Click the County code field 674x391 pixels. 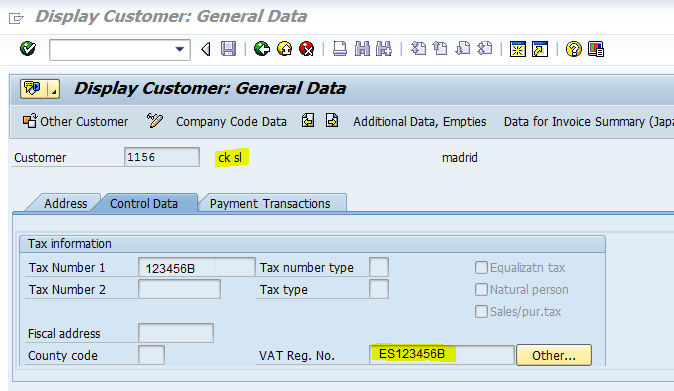(x=151, y=355)
